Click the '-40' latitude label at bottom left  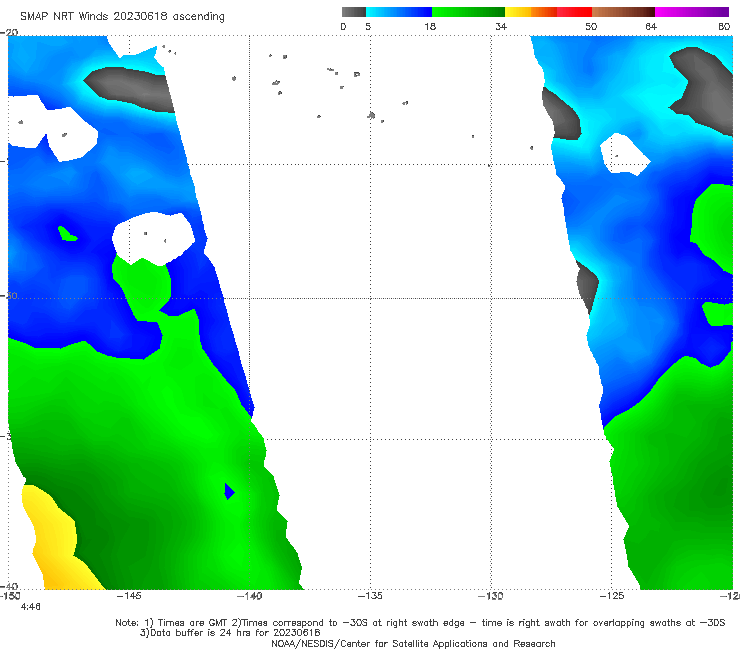(9, 586)
